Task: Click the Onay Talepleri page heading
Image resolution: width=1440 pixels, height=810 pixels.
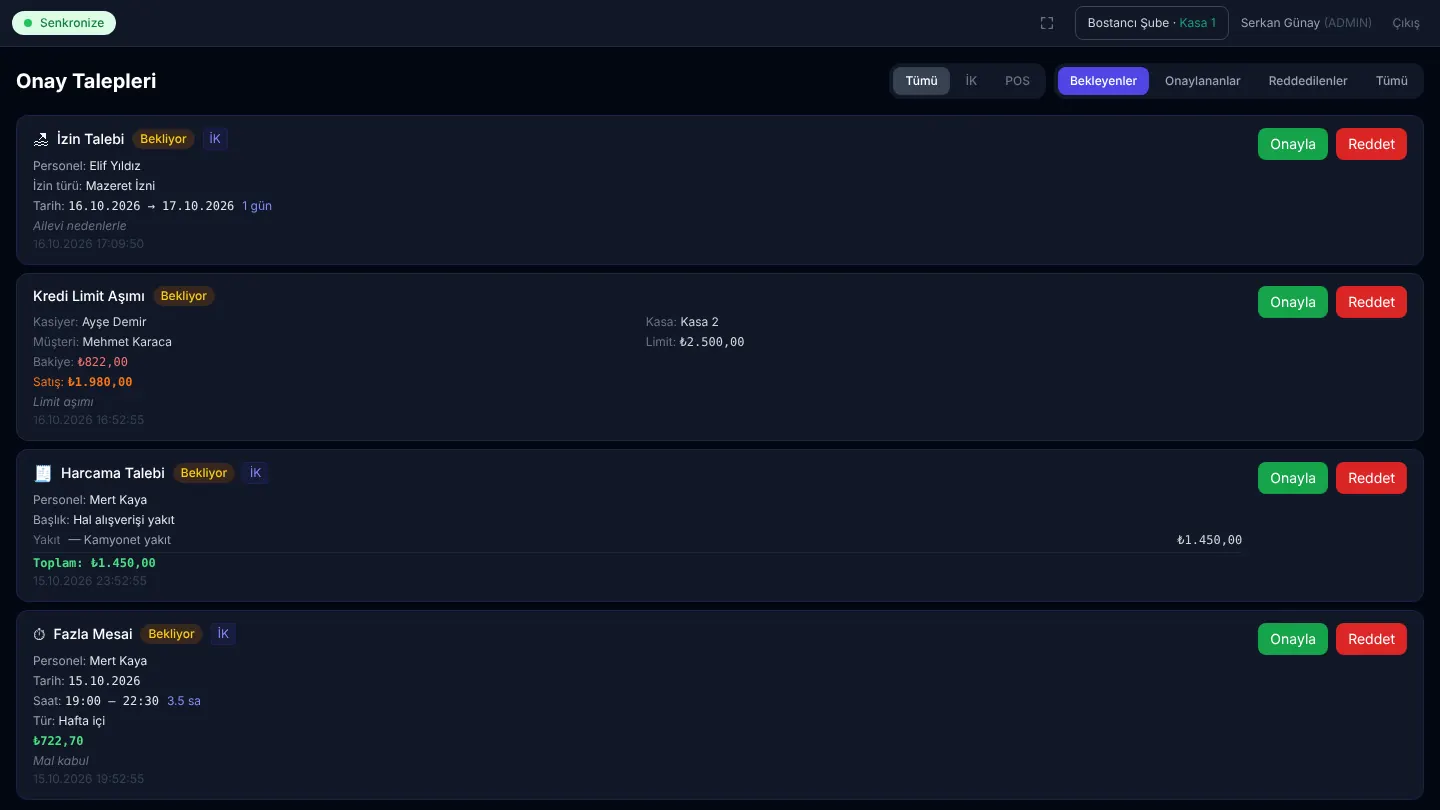Action: pos(86,81)
